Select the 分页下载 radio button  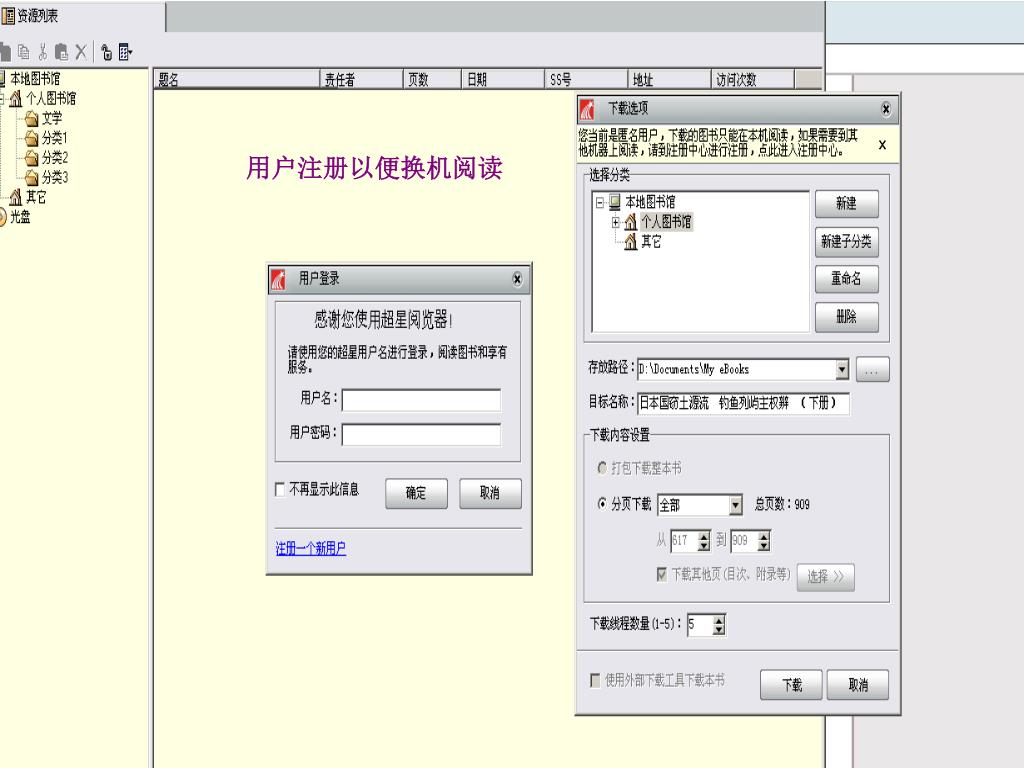(x=602, y=504)
